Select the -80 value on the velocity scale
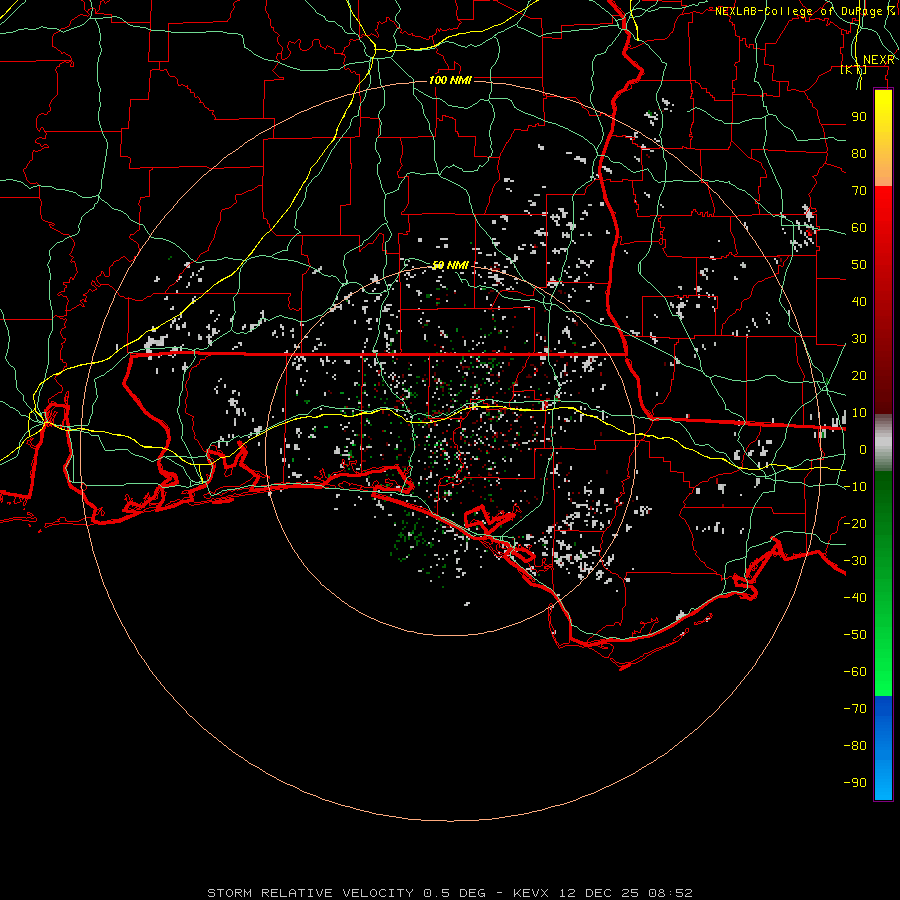This screenshot has width=900, height=900. pyautogui.click(x=855, y=746)
